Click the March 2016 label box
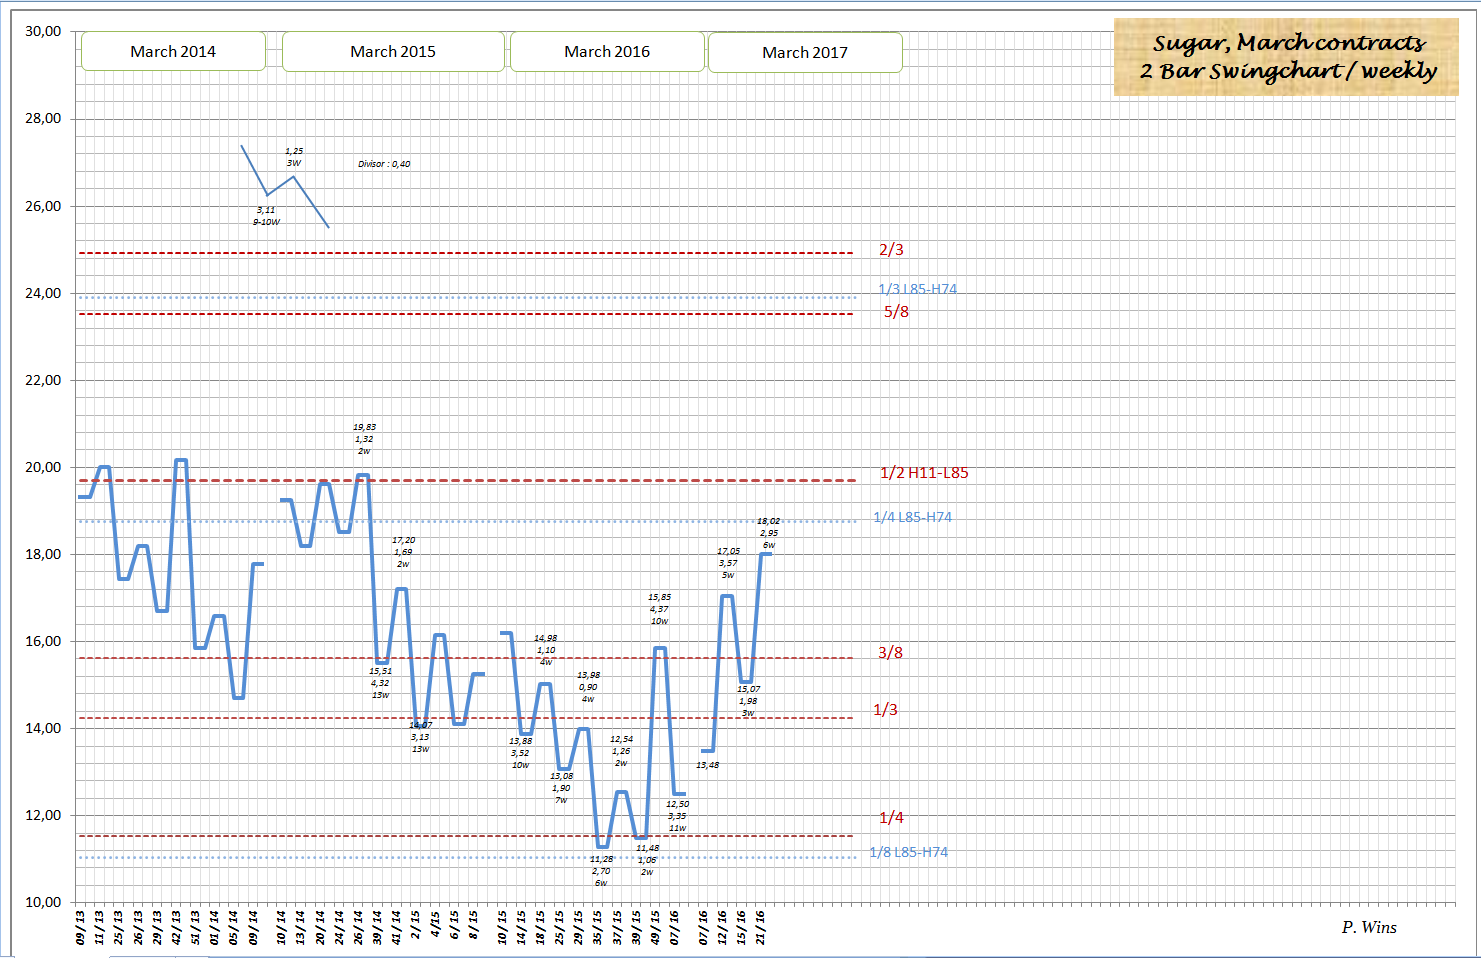Screen dimensions: 1481x958 coord(607,52)
